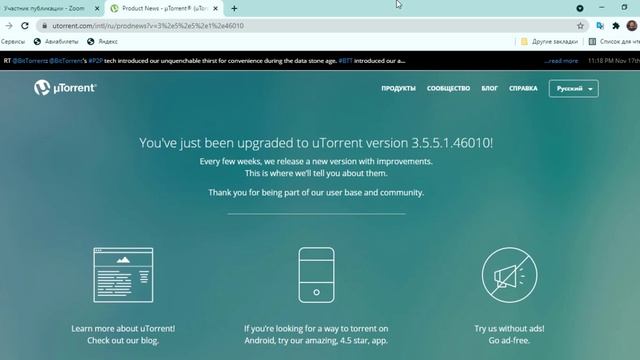
Task: Click the tweet timestamp 11:18 PM
Action: (x=613, y=61)
